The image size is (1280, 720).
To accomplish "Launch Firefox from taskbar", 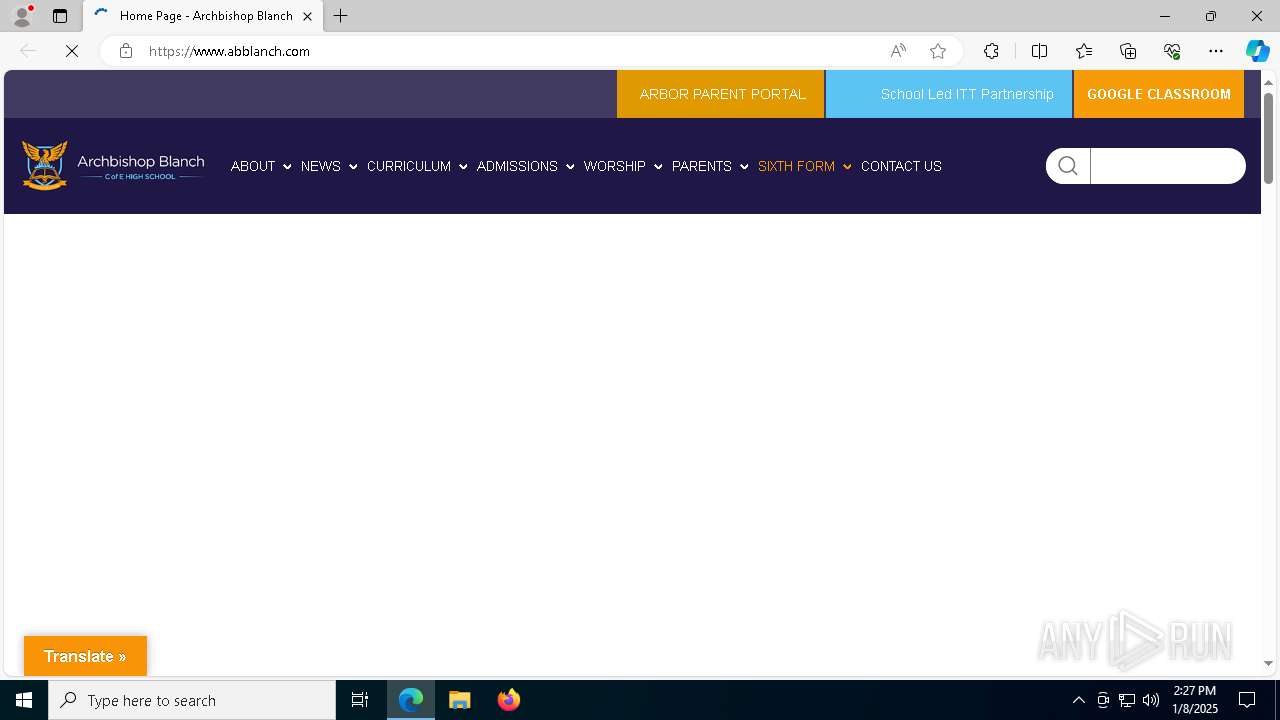I will pos(508,700).
